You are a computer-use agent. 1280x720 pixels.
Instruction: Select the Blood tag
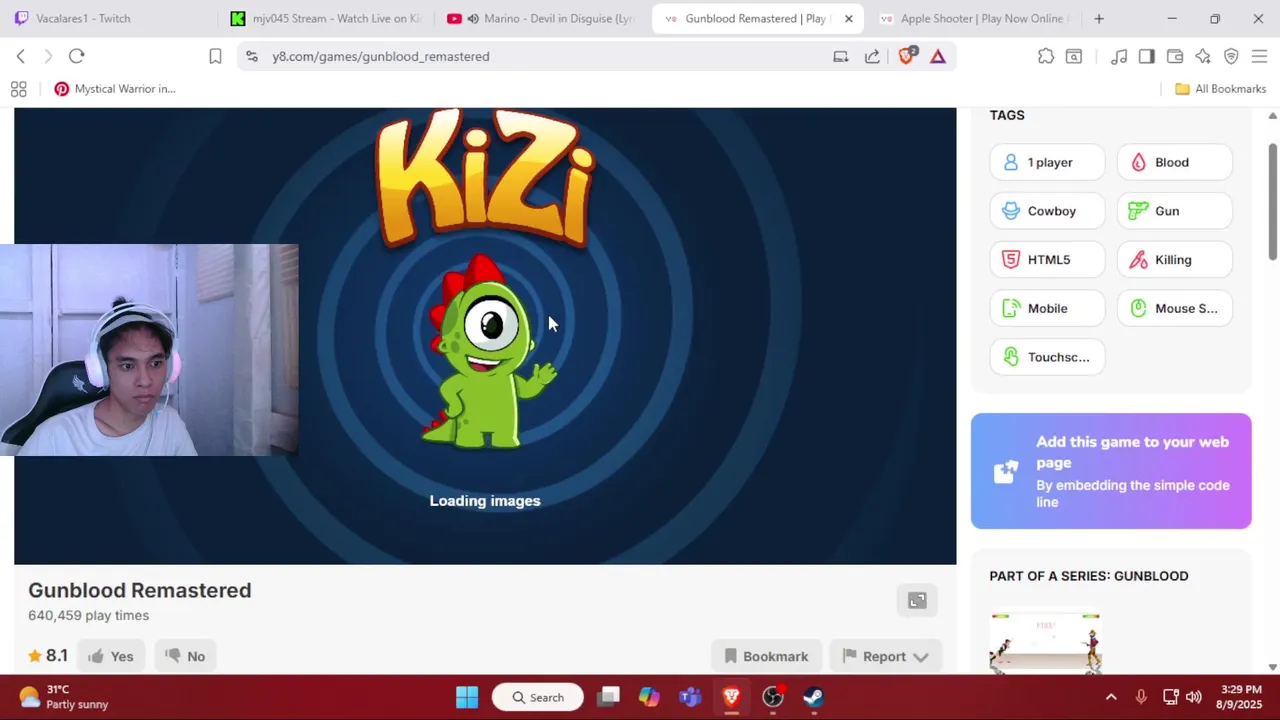pos(1174,162)
